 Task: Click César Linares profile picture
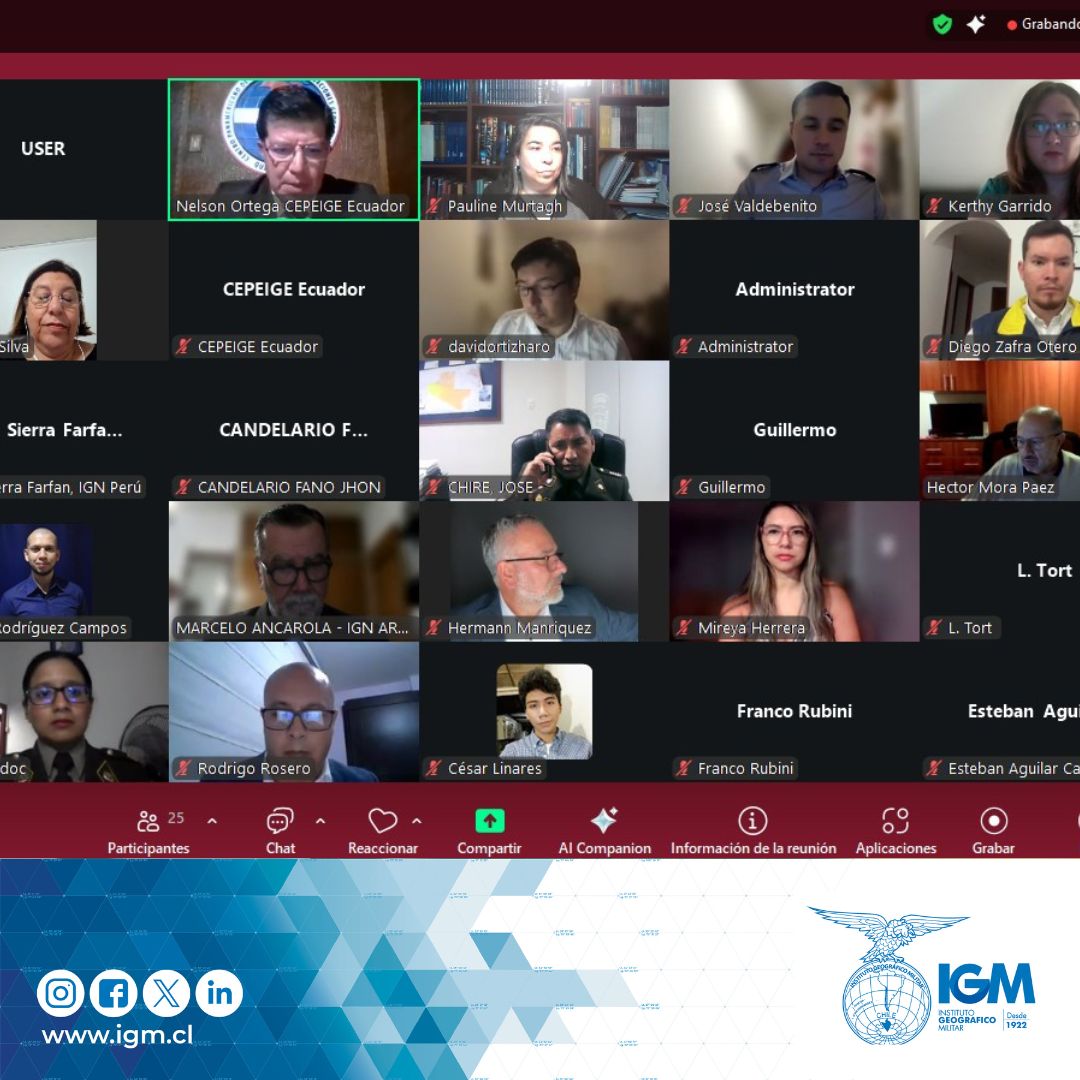tap(544, 712)
